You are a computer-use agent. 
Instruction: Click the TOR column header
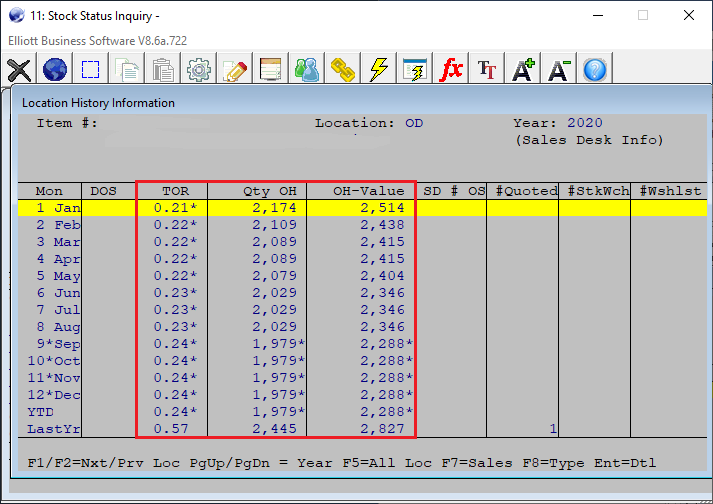coord(176,191)
